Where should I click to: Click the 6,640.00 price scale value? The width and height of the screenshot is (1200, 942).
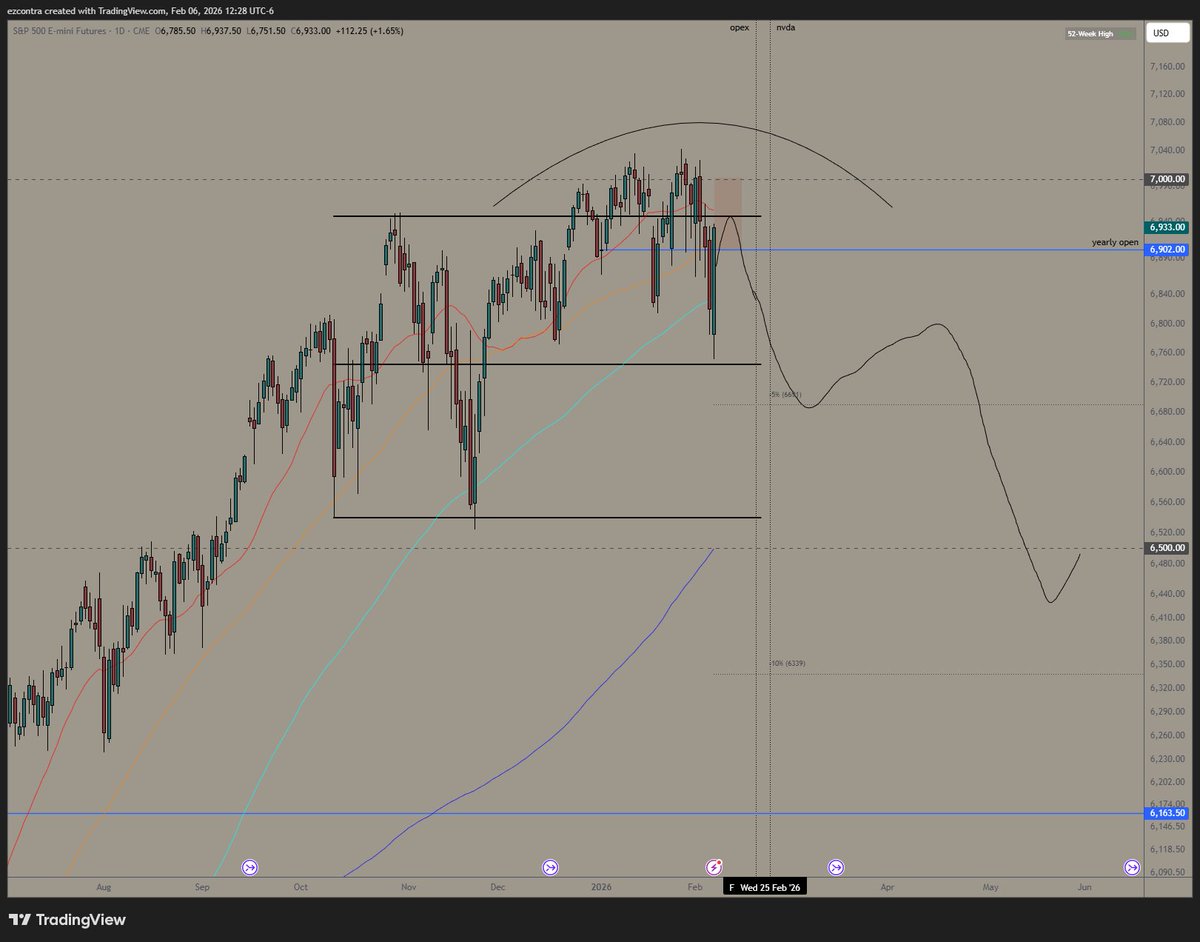[x=1166, y=441]
